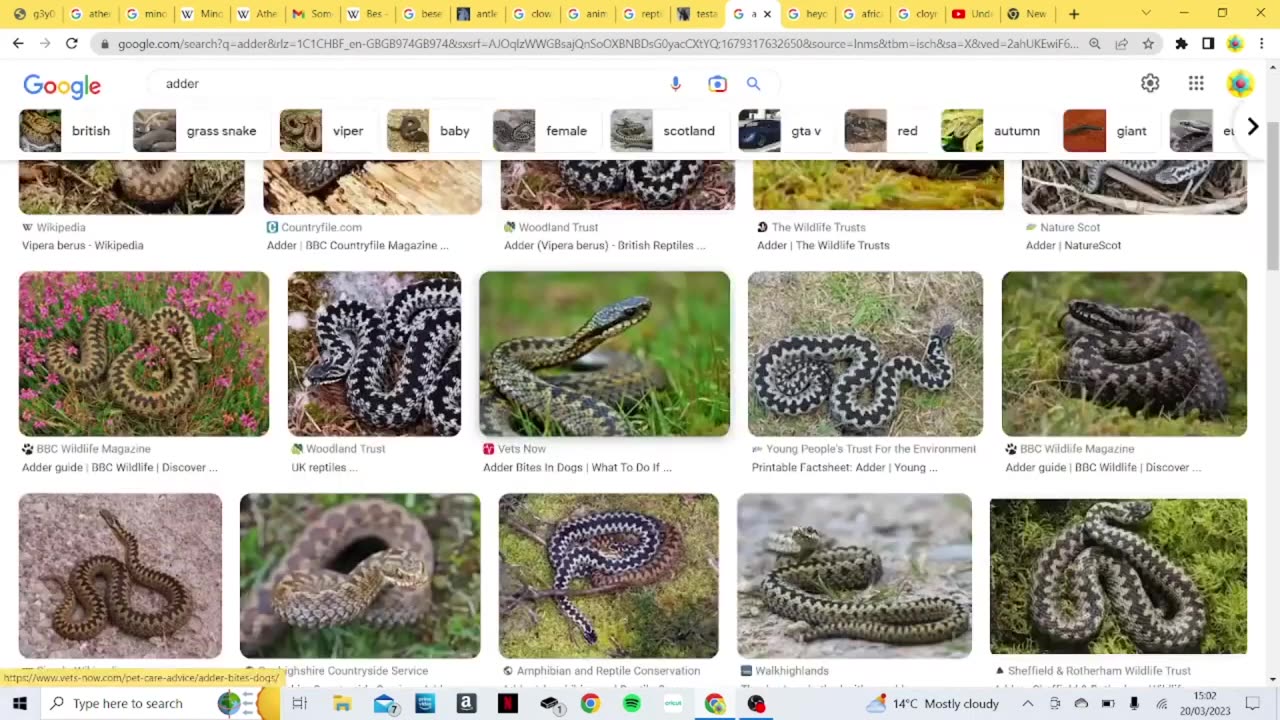Viewport: 1280px width, 720px height.
Task: Open the Chrome three-dot menu
Action: point(1263,44)
